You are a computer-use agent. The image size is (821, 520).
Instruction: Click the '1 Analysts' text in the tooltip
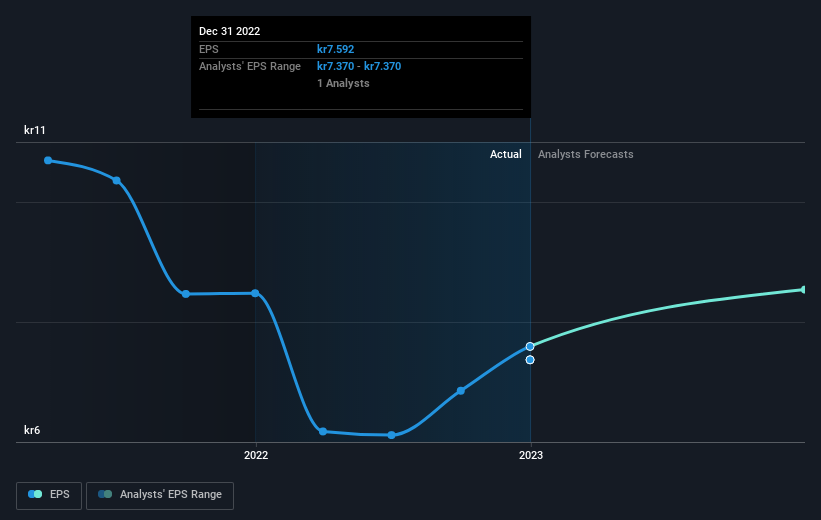343,84
